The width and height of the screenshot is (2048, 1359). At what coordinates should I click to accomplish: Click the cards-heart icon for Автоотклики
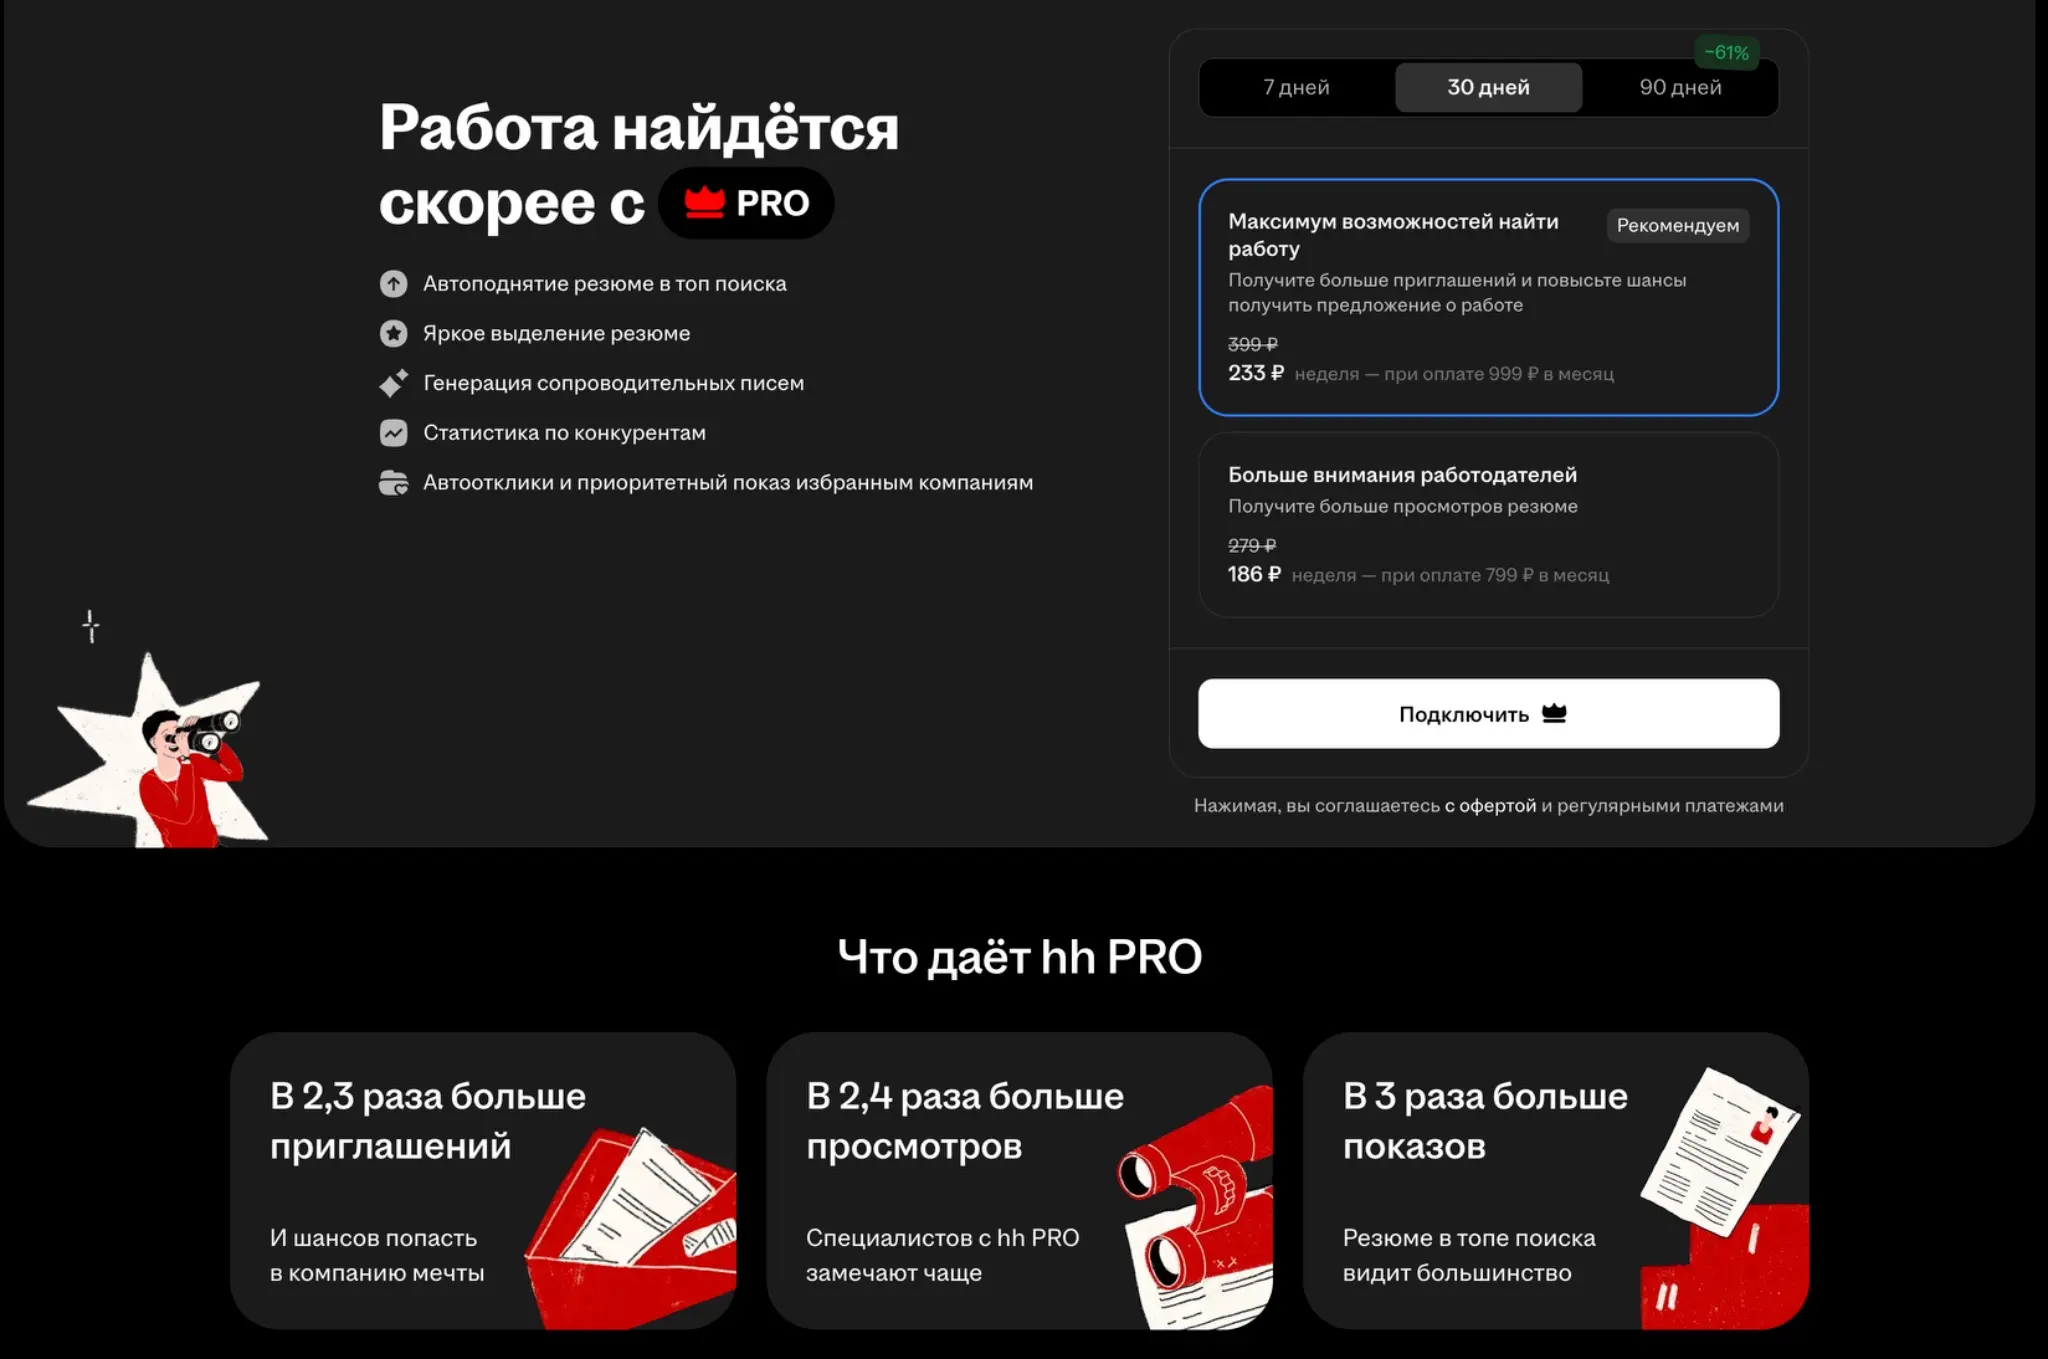tap(393, 483)
